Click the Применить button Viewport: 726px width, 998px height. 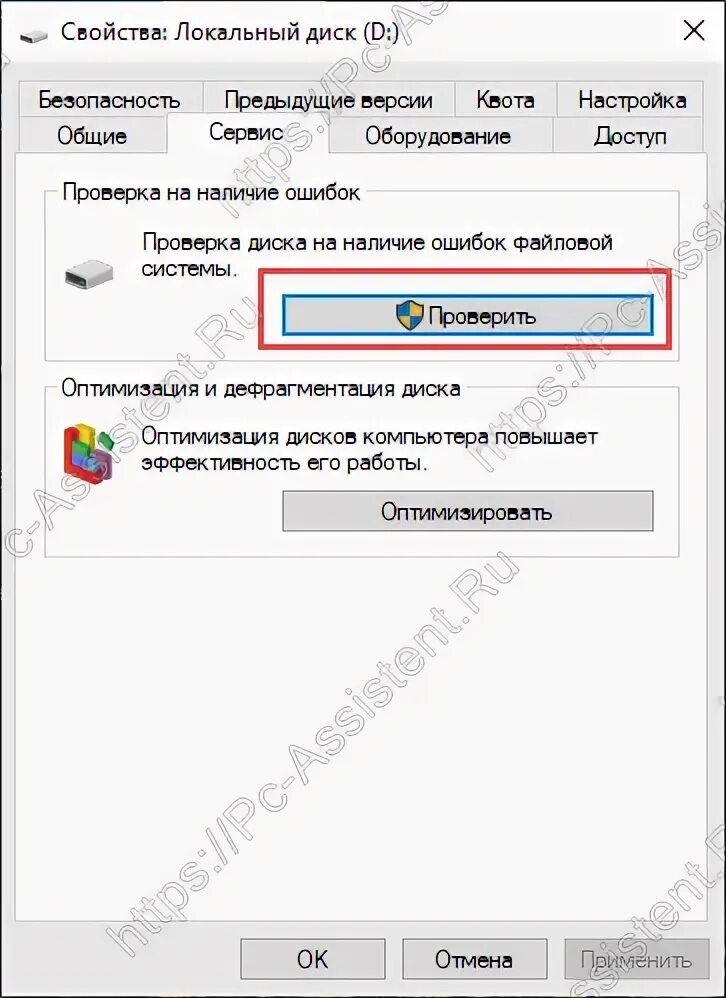(636, 959)
